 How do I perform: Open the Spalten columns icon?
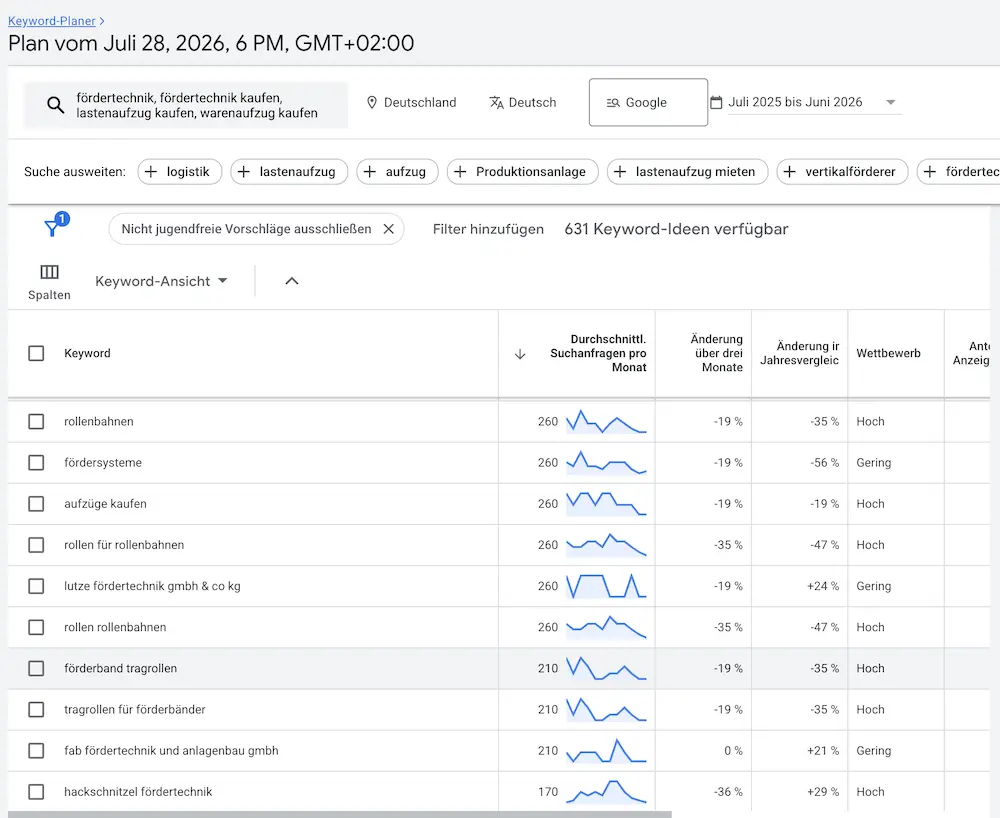[49, 272]
